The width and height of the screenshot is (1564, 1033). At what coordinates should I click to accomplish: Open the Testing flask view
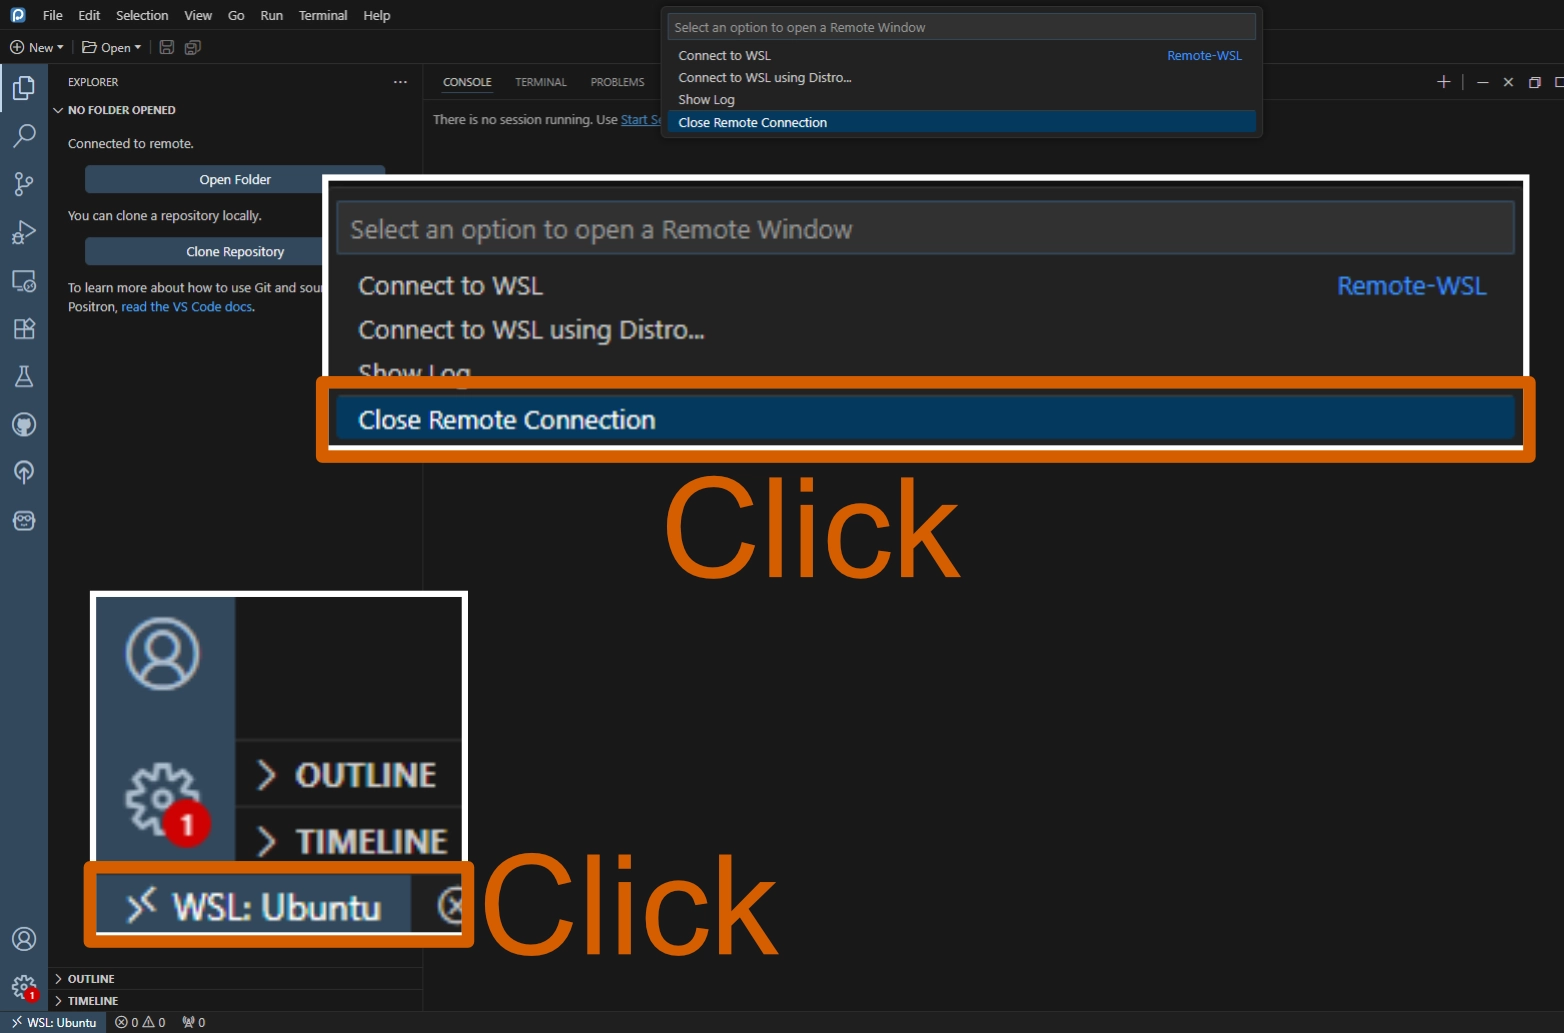pos(24,377)
